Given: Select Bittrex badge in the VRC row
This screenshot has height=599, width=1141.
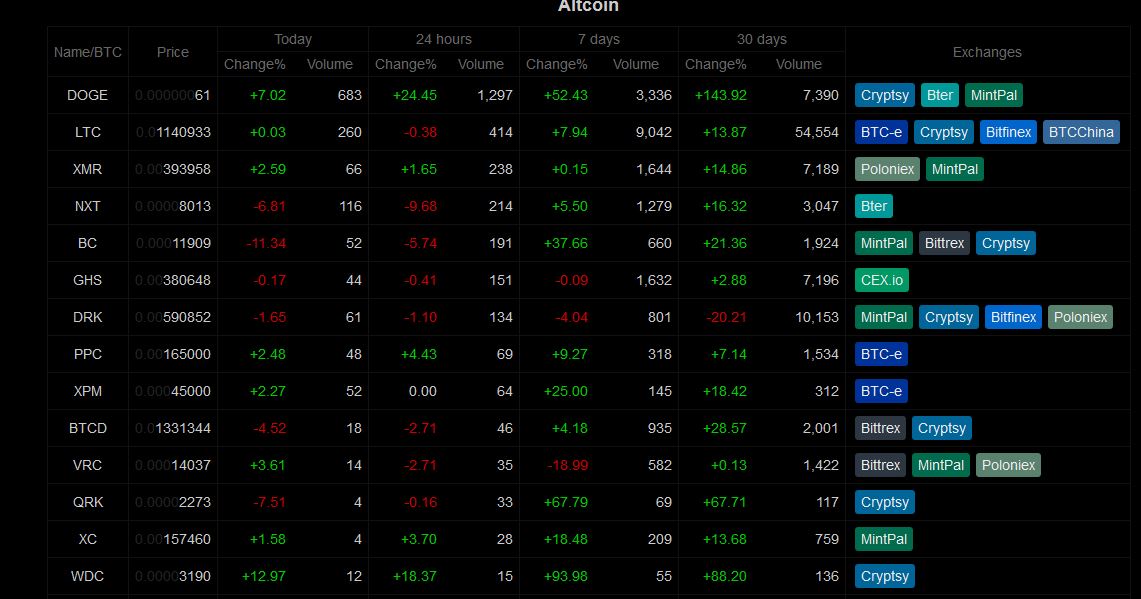Looking at the screenshot, I should 880,467.
